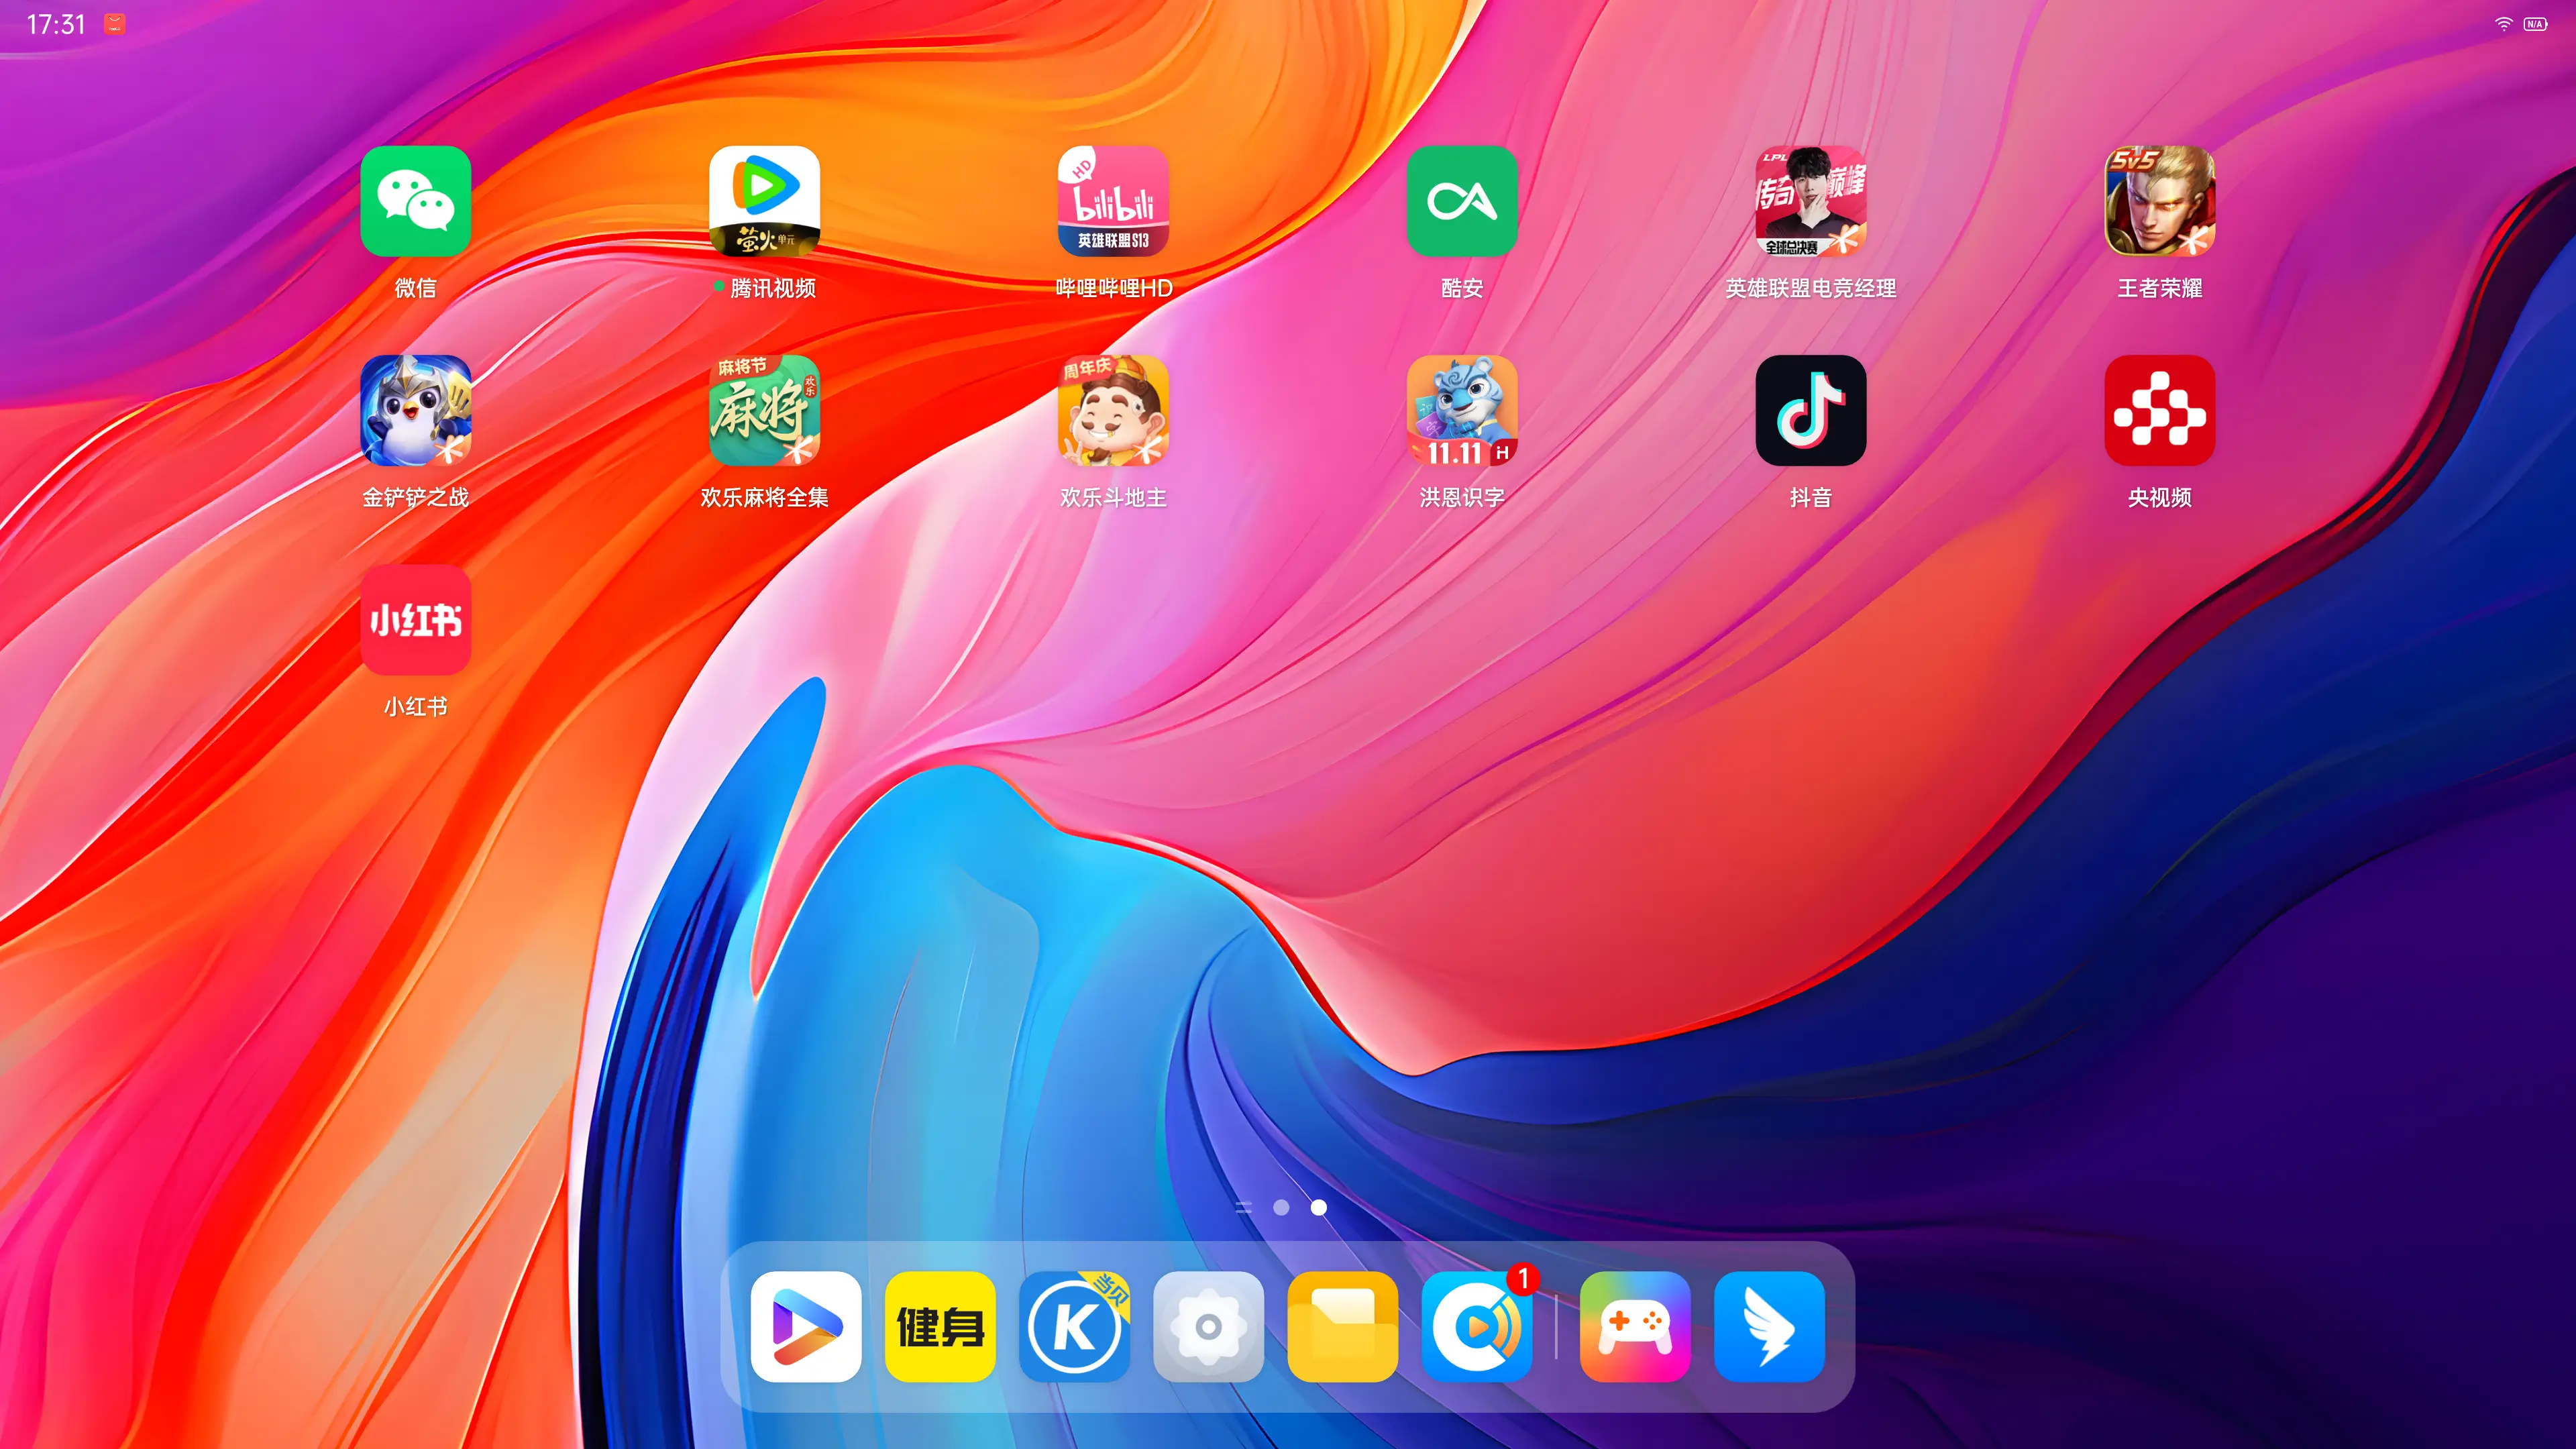Tap the Wi-Fi status icon
2576x1449 pixels.
pyautogui.click(x=2504, y=24)
